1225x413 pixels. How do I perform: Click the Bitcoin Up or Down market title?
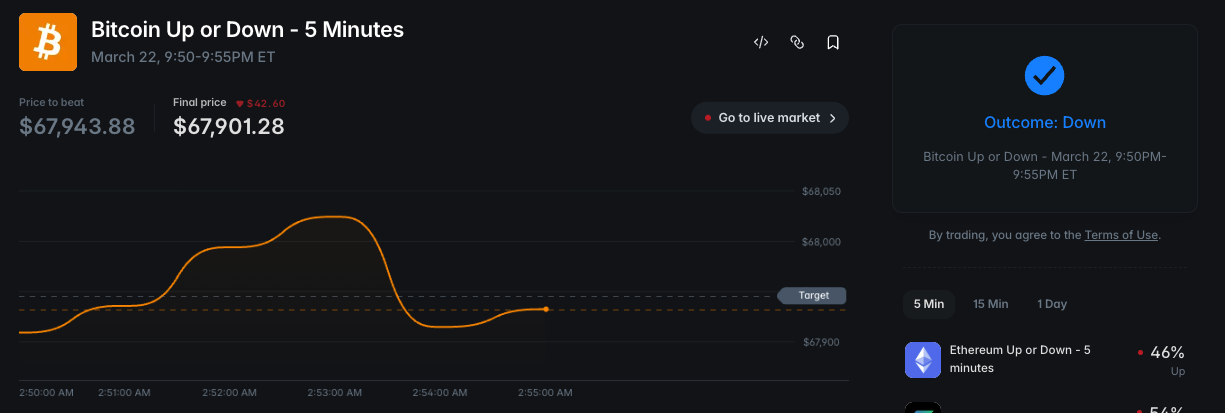247,30
